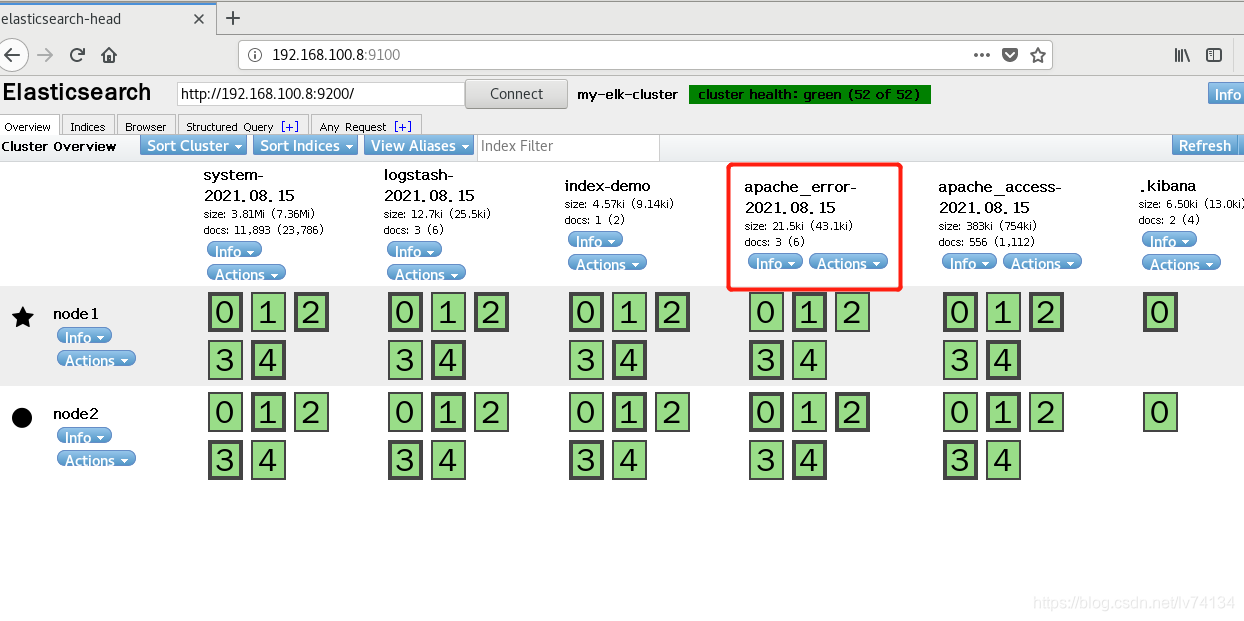Expand Actions menu for apache_access-2021.08.15
Viewport: 1244px width, 621px height.
(1042, 263)
